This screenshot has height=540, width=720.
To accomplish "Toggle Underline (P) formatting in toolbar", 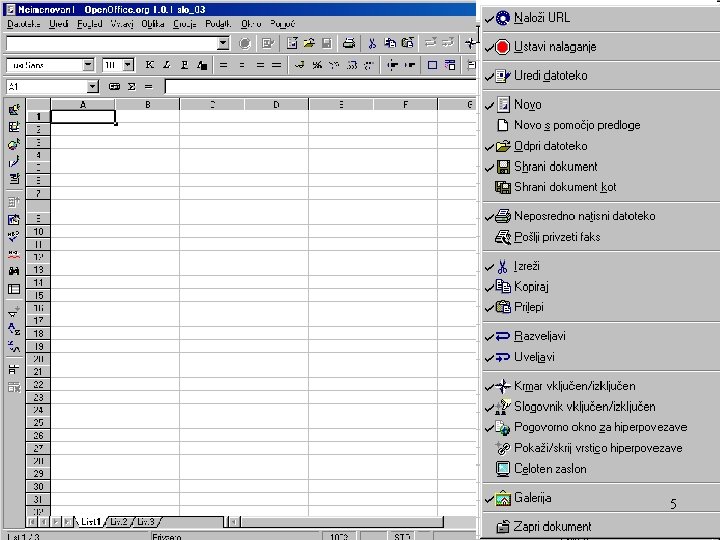I will click(x=184, y=65).
